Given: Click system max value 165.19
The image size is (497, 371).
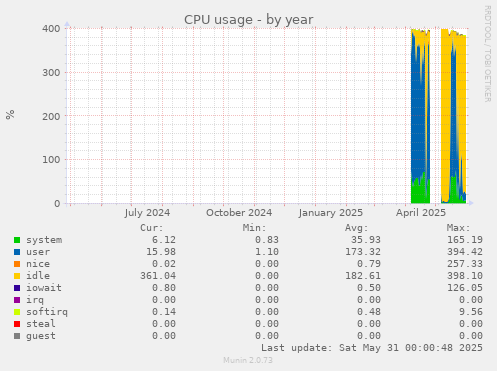Looking at the screenshot, I should pyautogui.click(x=465, y=240).
